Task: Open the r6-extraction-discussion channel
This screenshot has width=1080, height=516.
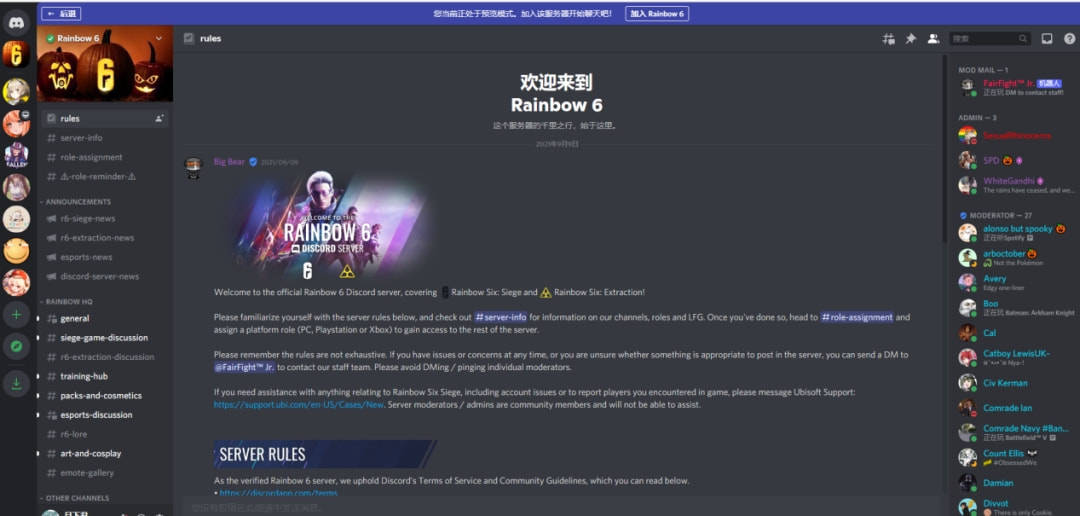Action: pyautogui.click(x=105, y=357)
